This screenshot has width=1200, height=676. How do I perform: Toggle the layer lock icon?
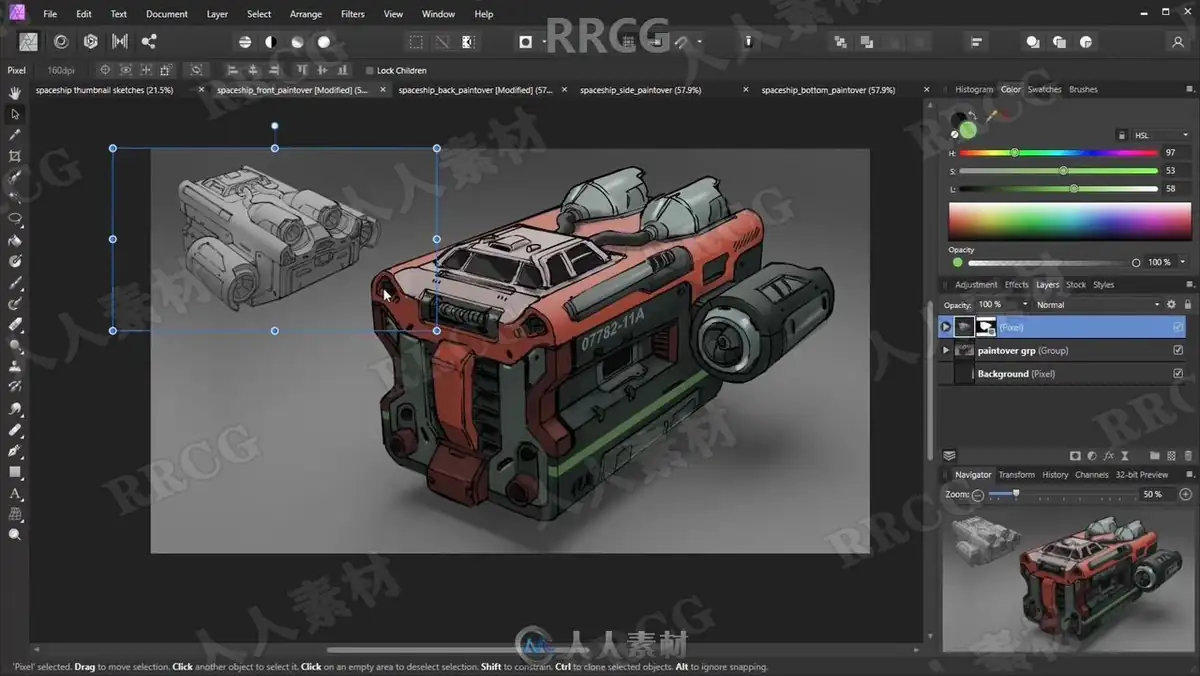pyautogui.click(x=1189, y=304)
